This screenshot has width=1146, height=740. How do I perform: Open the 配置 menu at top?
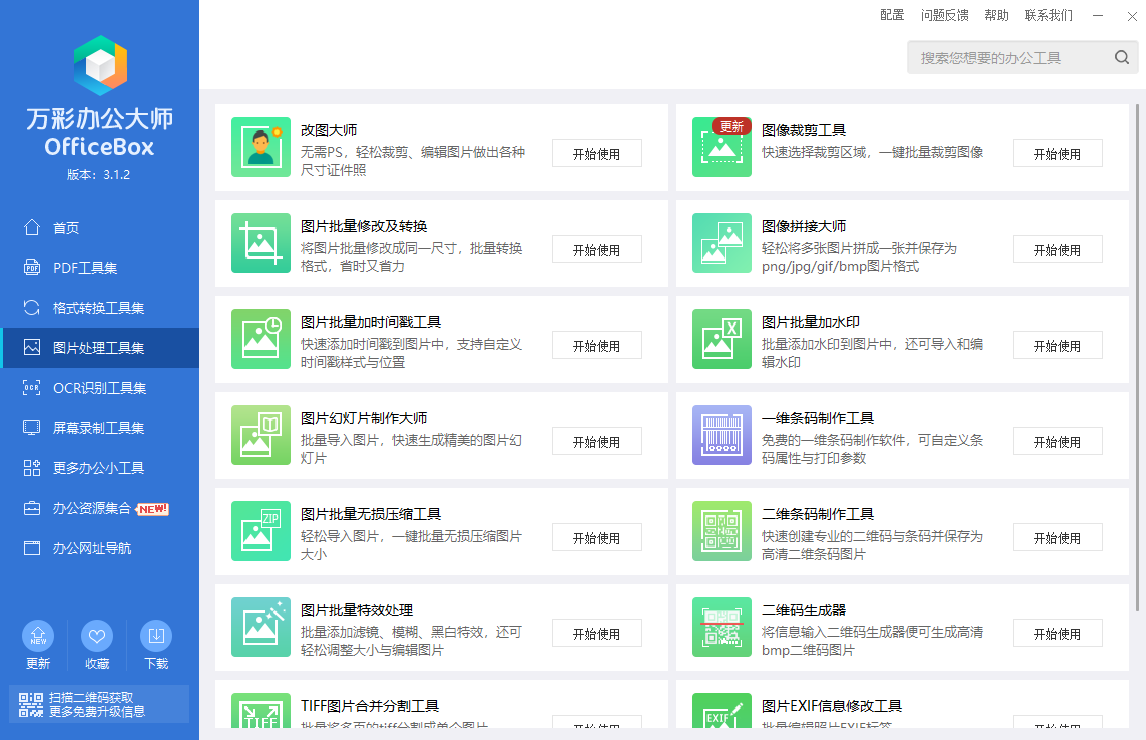point(892,15)
